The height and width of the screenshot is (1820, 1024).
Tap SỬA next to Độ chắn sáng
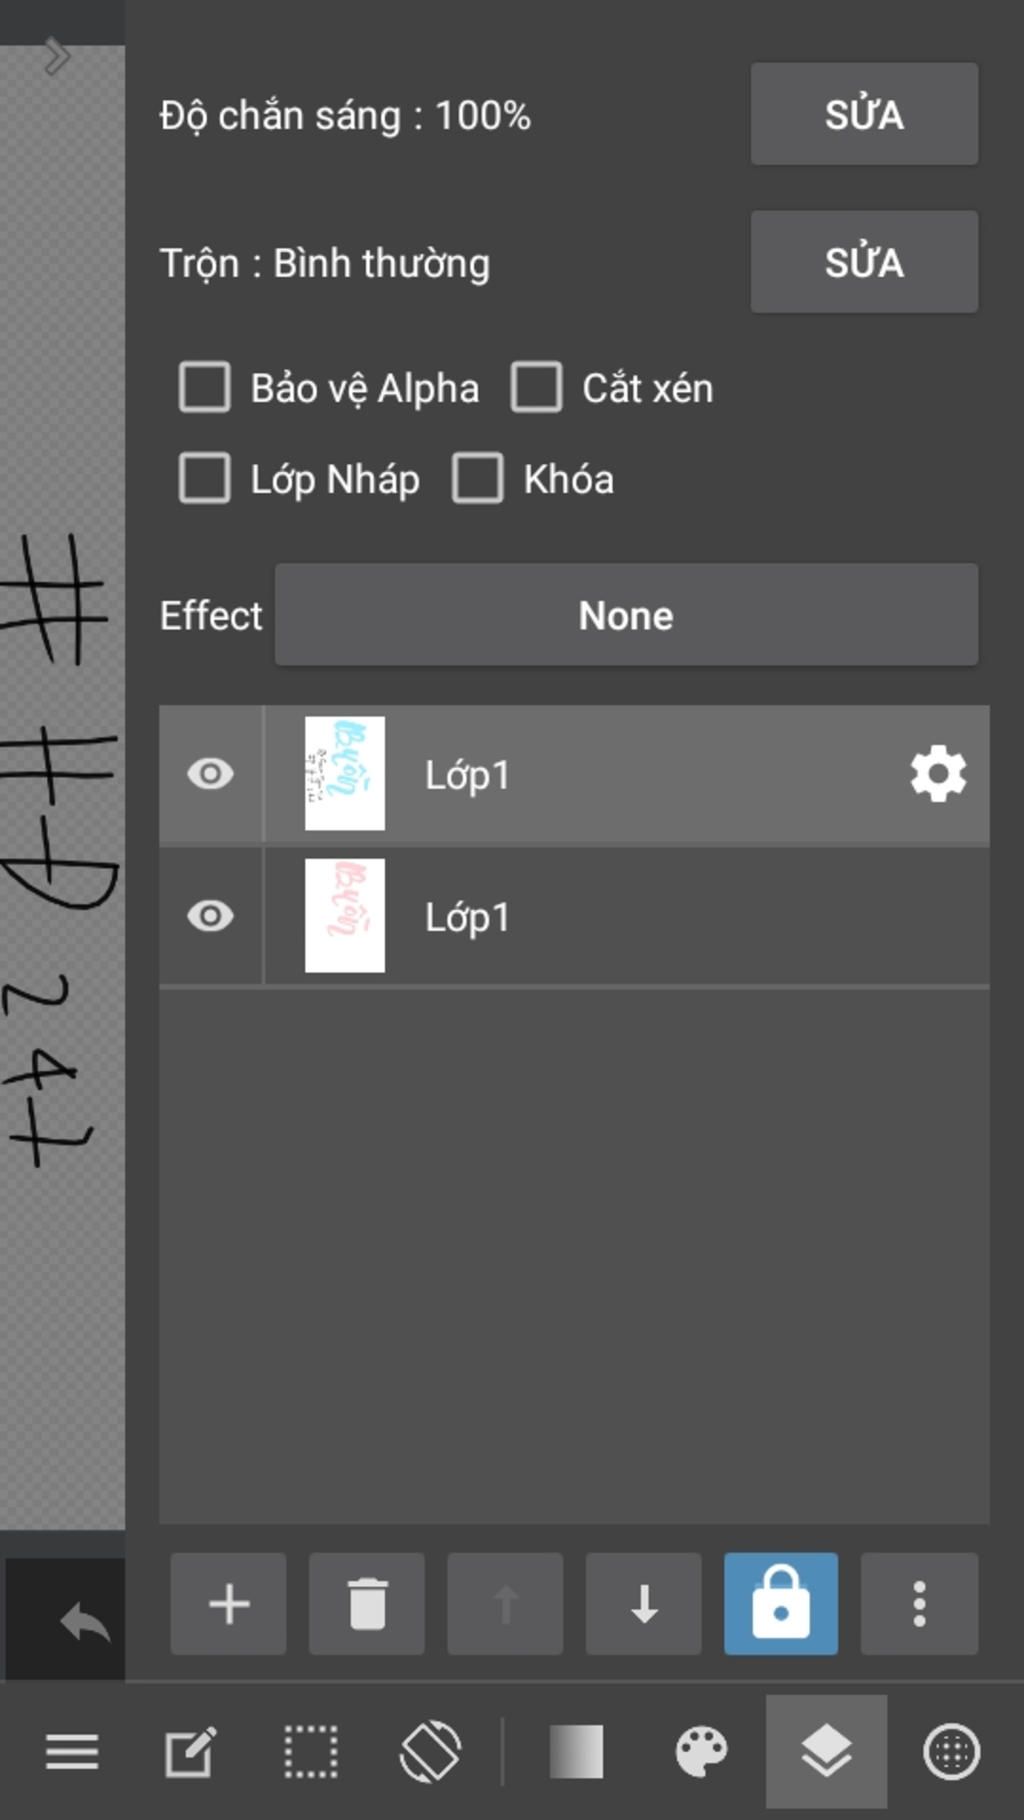(864, 114)
